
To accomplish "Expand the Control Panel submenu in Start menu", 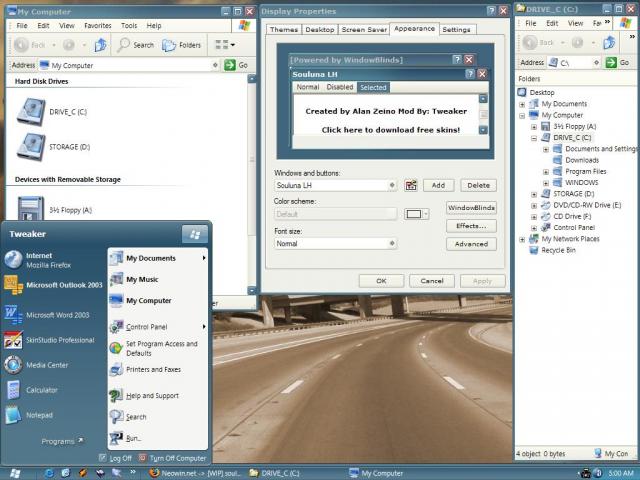I will point(204,327).
